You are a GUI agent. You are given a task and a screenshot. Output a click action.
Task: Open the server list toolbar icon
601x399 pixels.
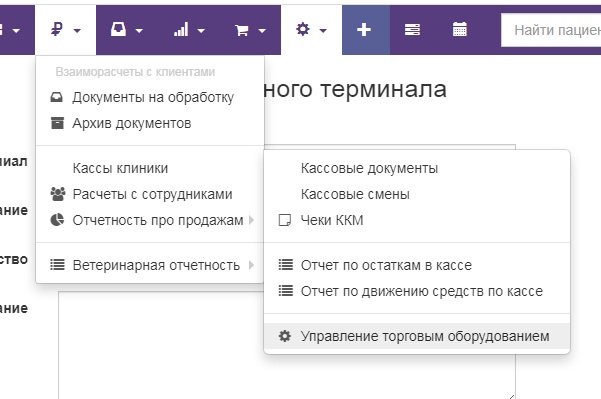[412, 30]
